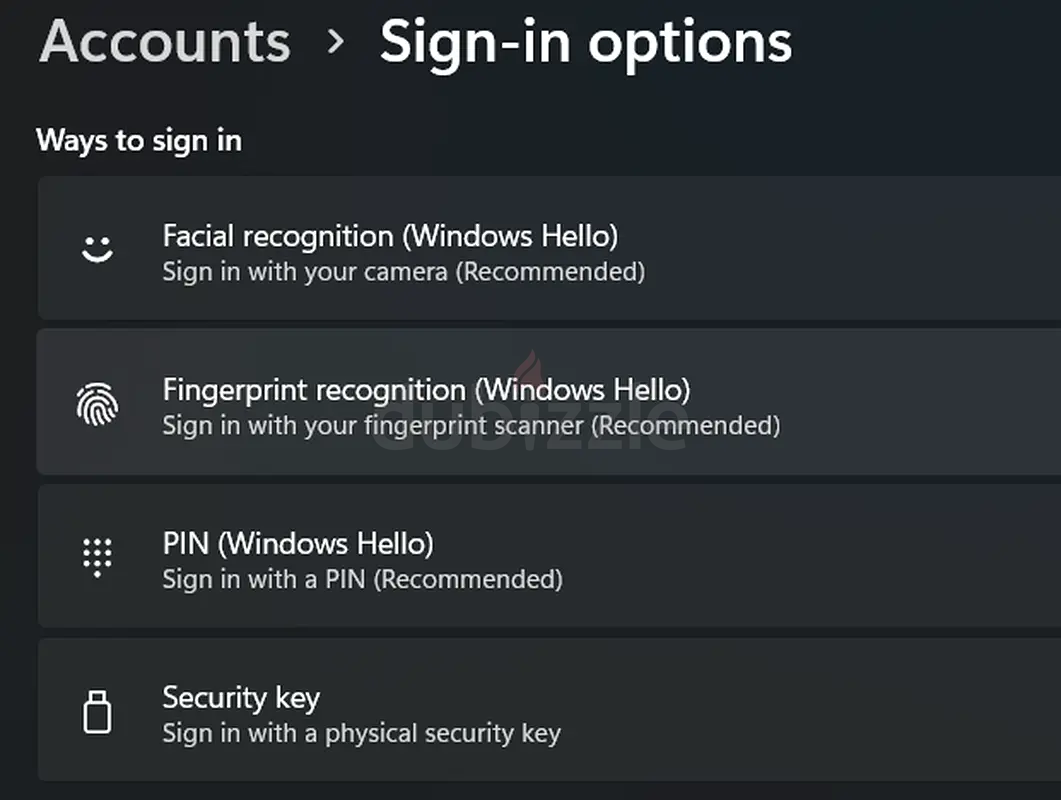Click the Ways to sign in heading
1061x800 pixels.
[x=139, y=141]
